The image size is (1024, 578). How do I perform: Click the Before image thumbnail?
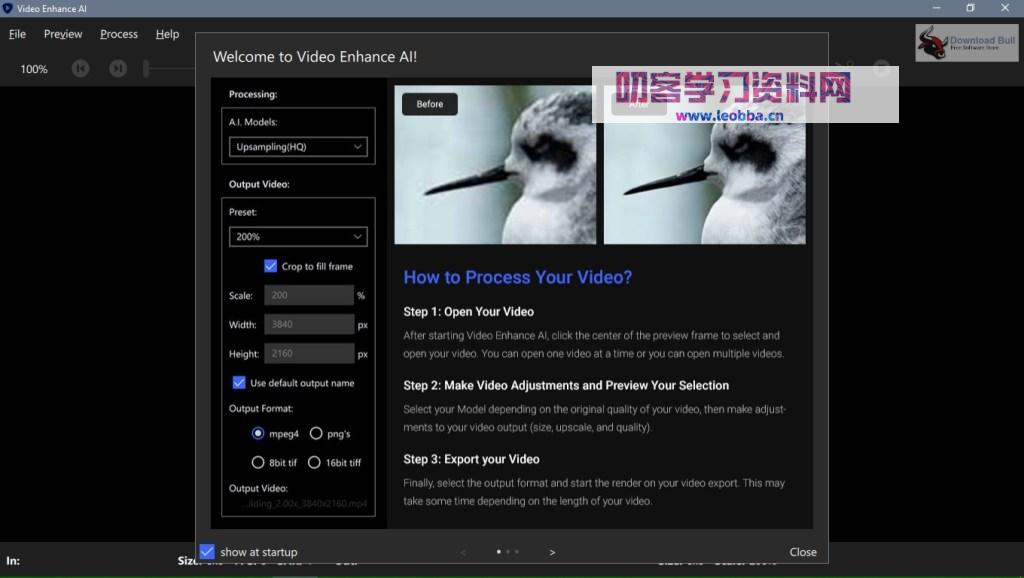[495, 165]
